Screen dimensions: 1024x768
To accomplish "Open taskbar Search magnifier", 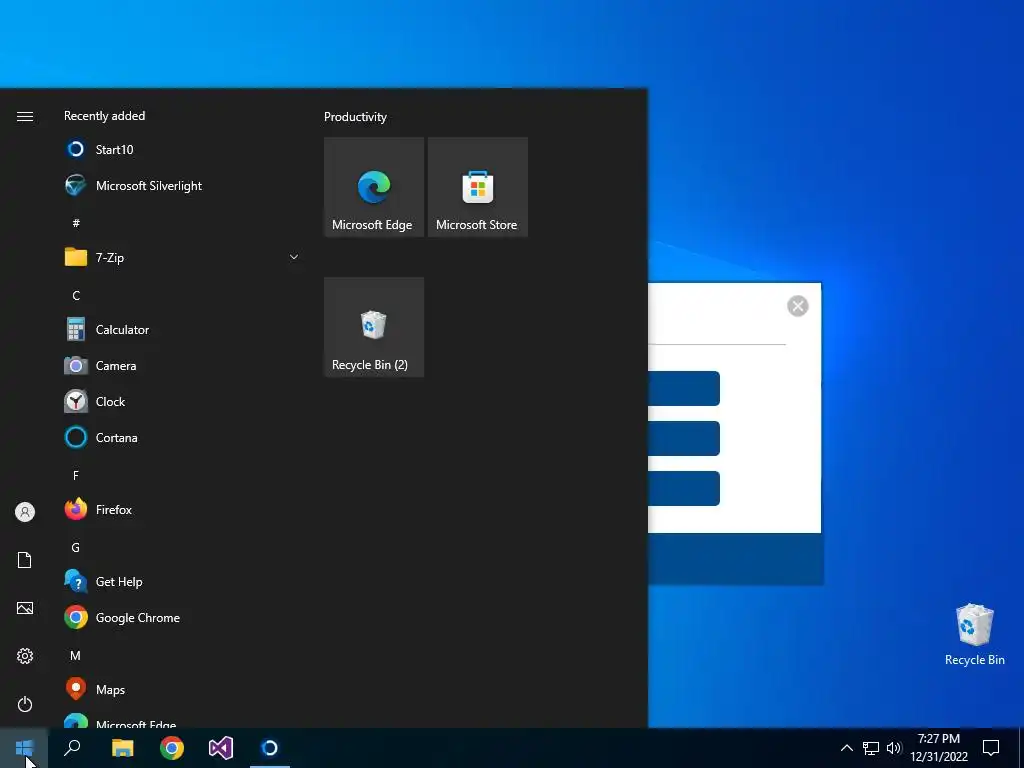I will coord(72,748).
